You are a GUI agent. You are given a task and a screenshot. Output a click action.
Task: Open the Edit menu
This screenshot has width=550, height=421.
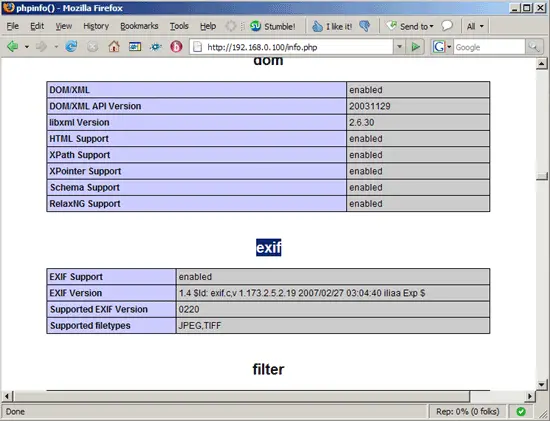pyautogui.click(x=37, y=26)
